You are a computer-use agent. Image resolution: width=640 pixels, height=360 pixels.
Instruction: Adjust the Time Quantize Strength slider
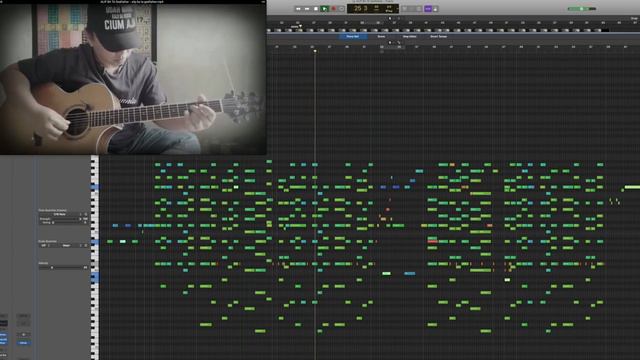67,219
